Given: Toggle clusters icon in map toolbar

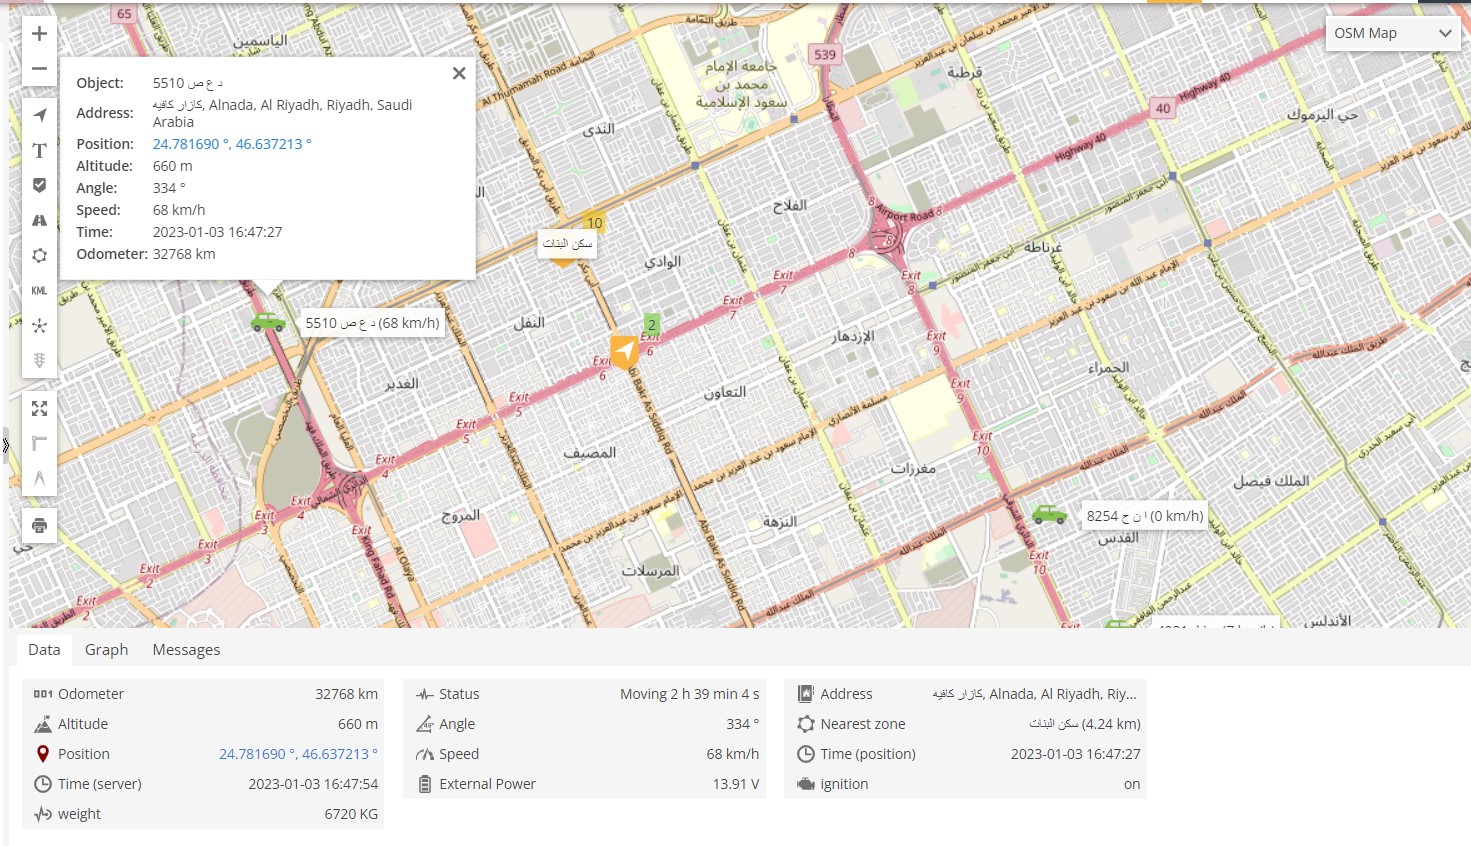Looking at the screenshot, I should 39,325.
